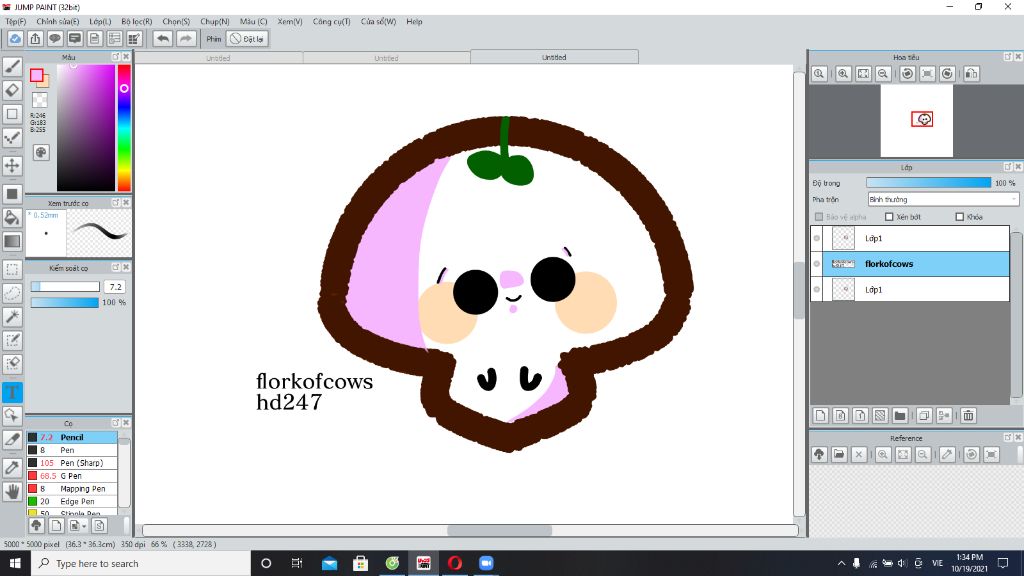
Task: Click the Đặt lại reset button
Action: pyautogui.click(x=247, y=39)
